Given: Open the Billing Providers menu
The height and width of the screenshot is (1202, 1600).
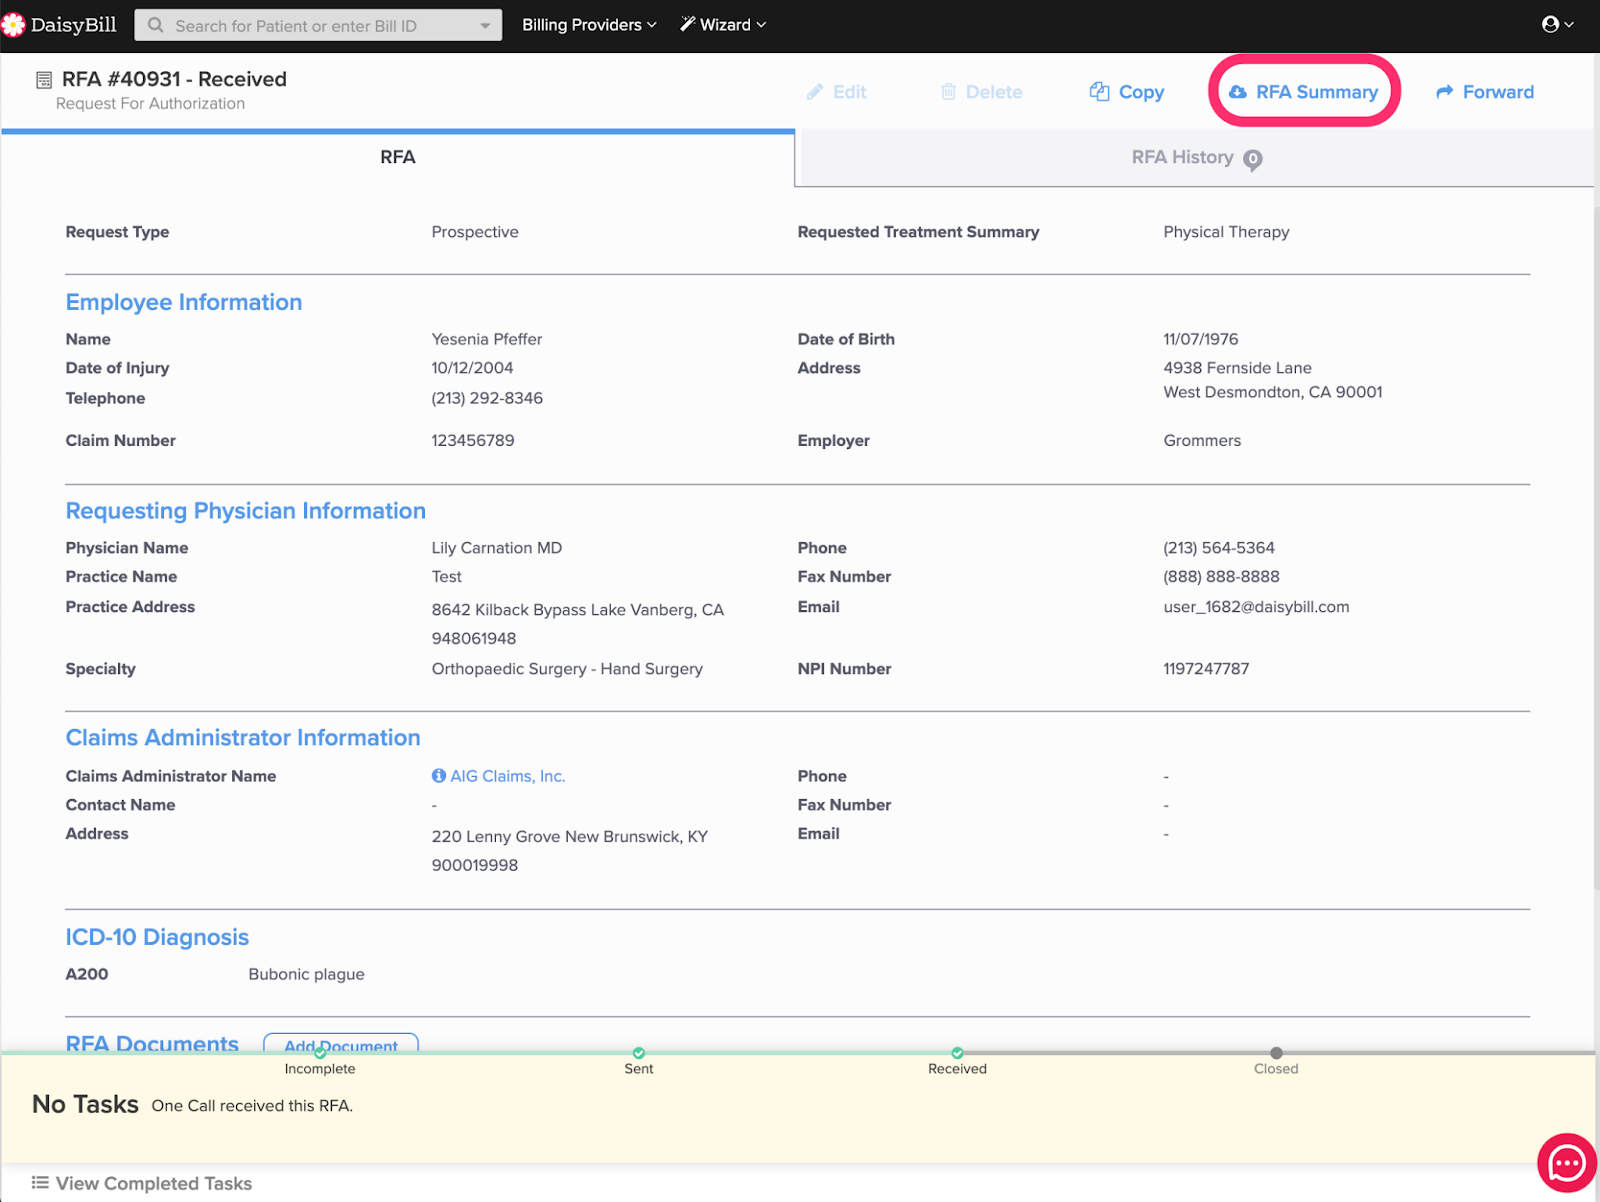Looking at the screenshot, I should (x=589, y=25).
